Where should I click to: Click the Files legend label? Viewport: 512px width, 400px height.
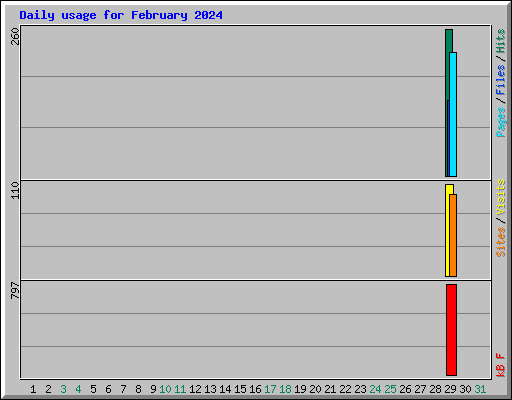click(500, 79)
